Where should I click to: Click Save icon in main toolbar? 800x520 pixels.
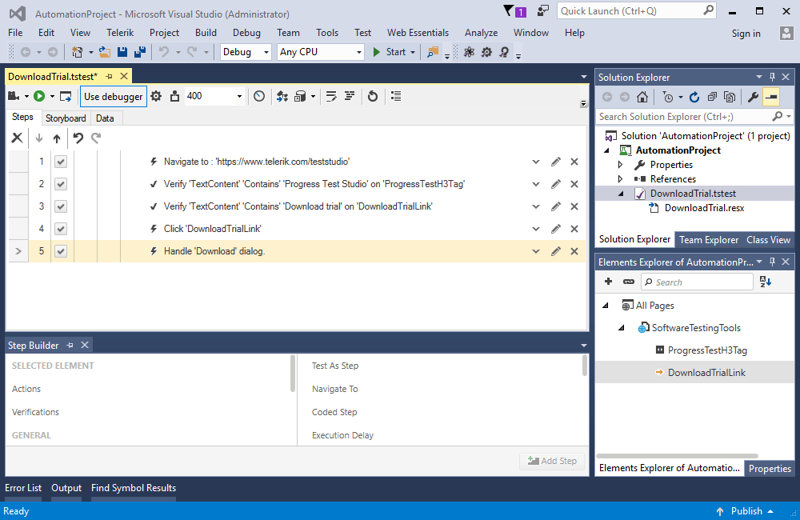[x=122, y=52]
